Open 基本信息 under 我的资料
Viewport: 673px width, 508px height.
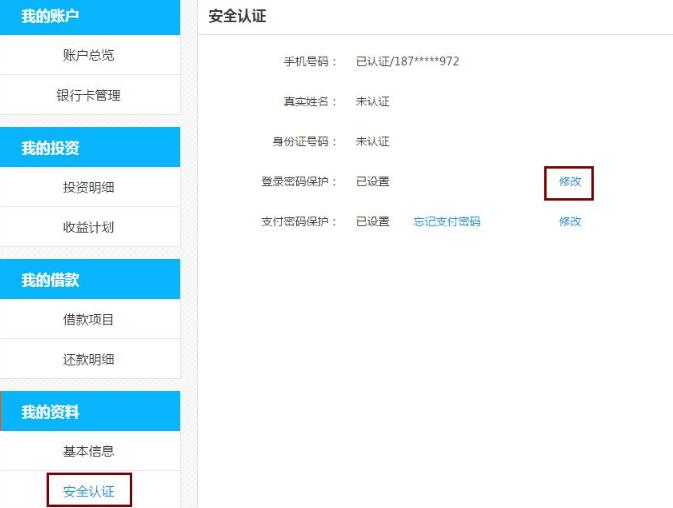click(x=88, y=451)
